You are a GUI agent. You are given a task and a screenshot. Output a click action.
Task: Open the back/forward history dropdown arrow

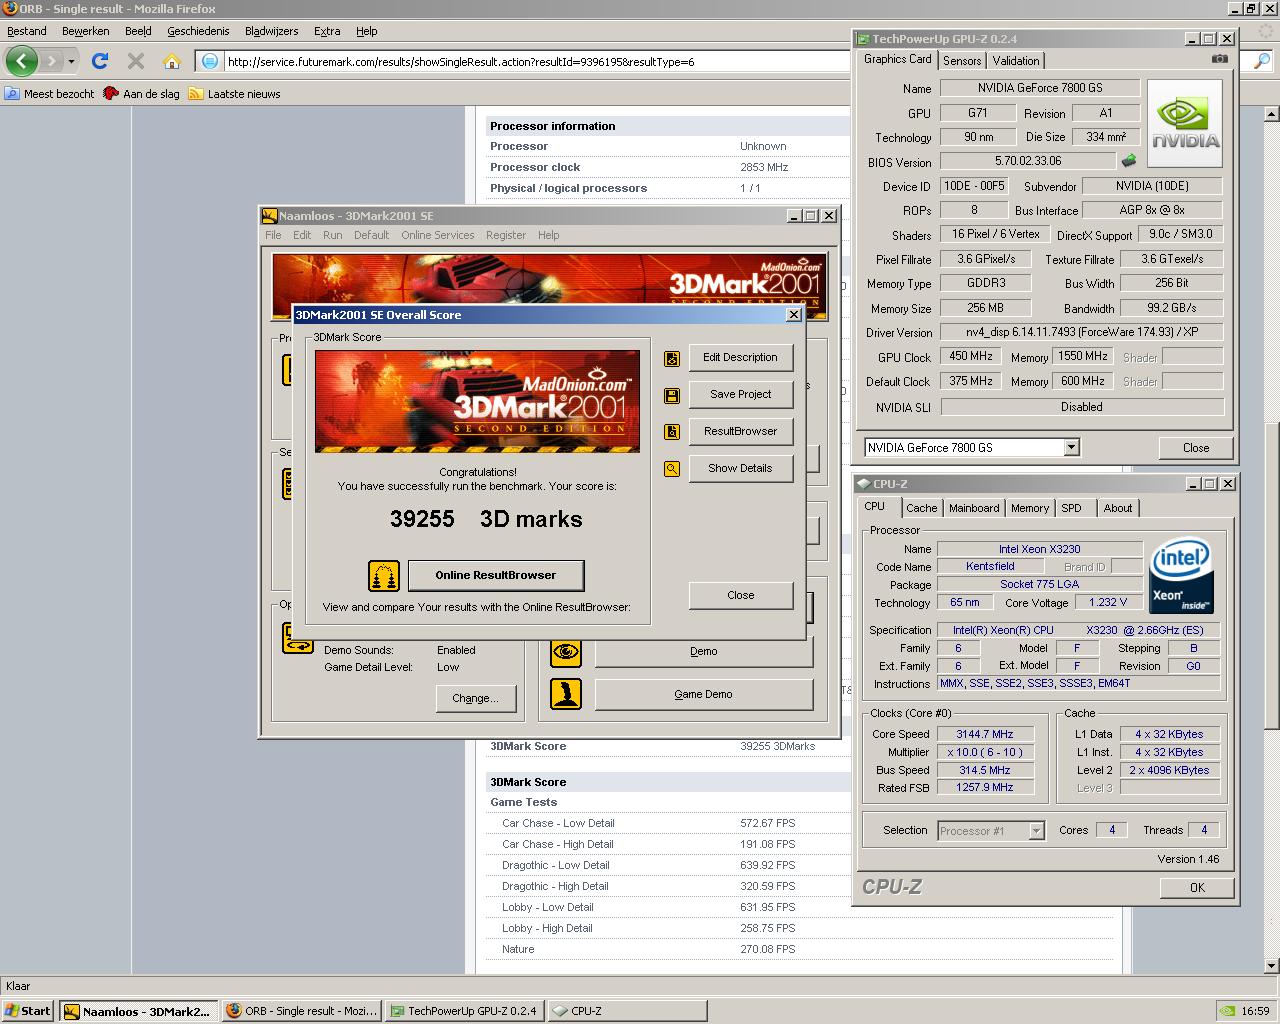(x=71, y=62)
